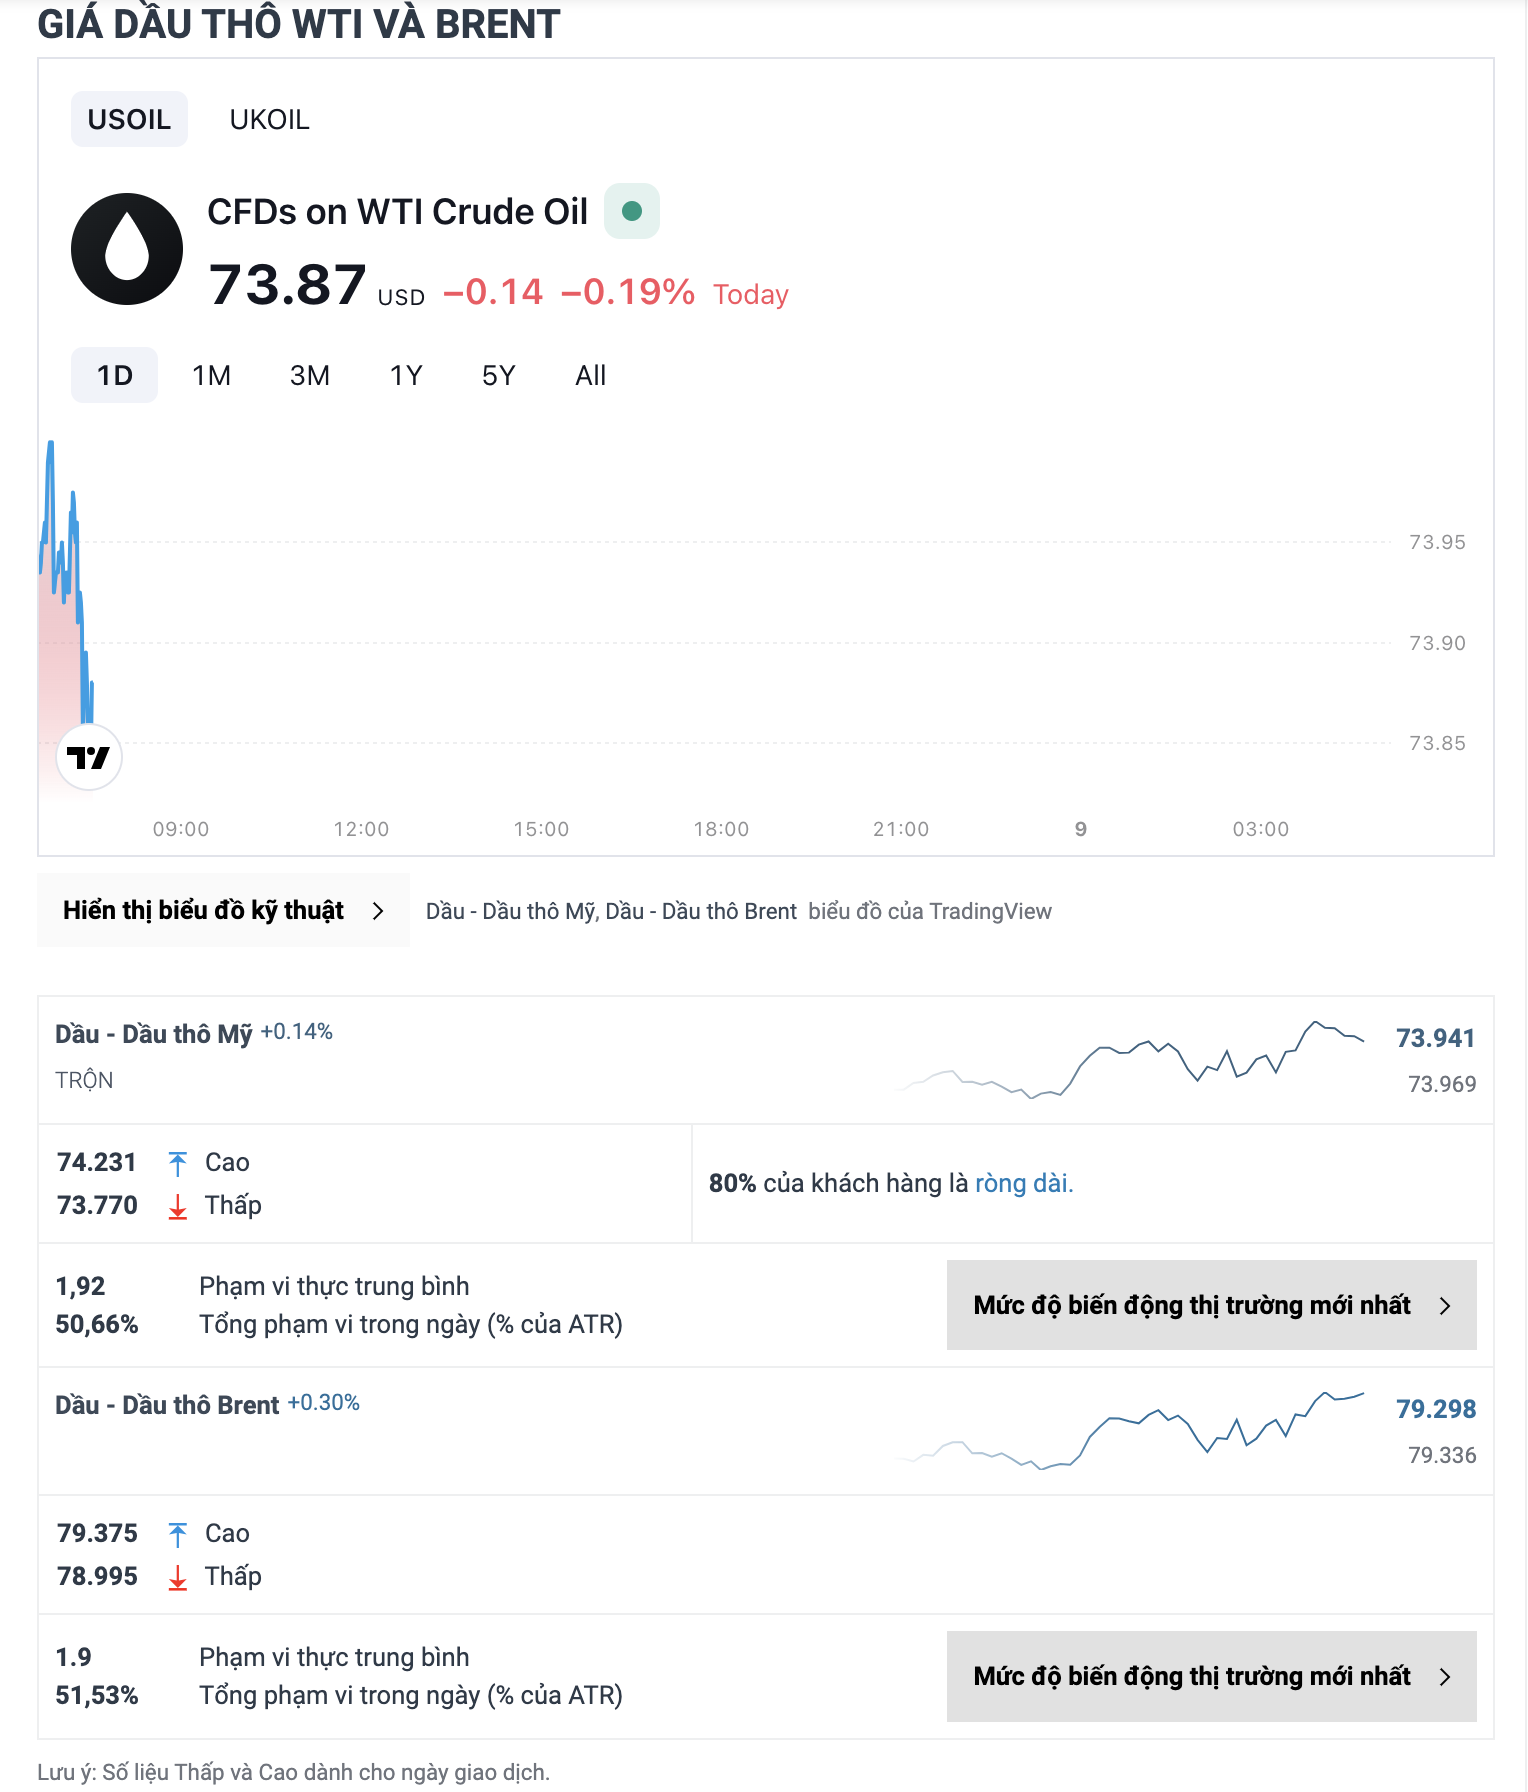Select the 5Y chart range
Screen dimensions: 1528x1792
point(498,376)
